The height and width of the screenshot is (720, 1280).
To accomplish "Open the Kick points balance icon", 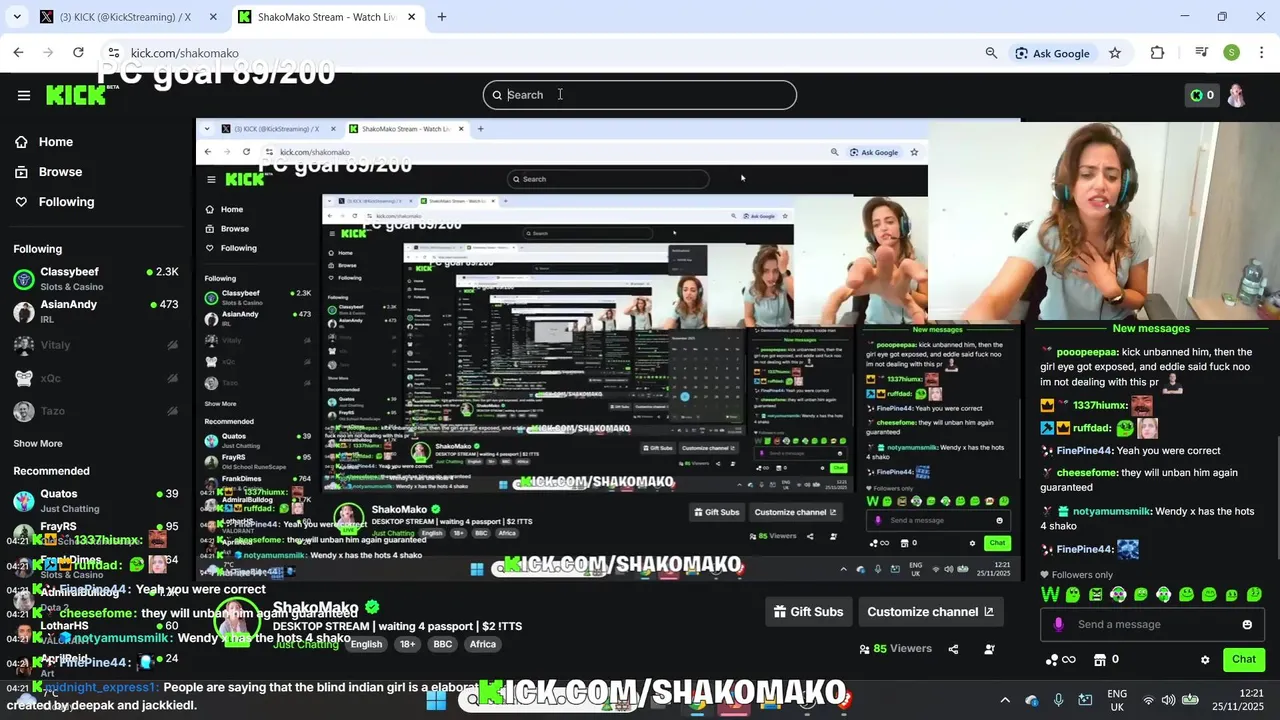I will pyautogui.click(x=1202, y=95).
